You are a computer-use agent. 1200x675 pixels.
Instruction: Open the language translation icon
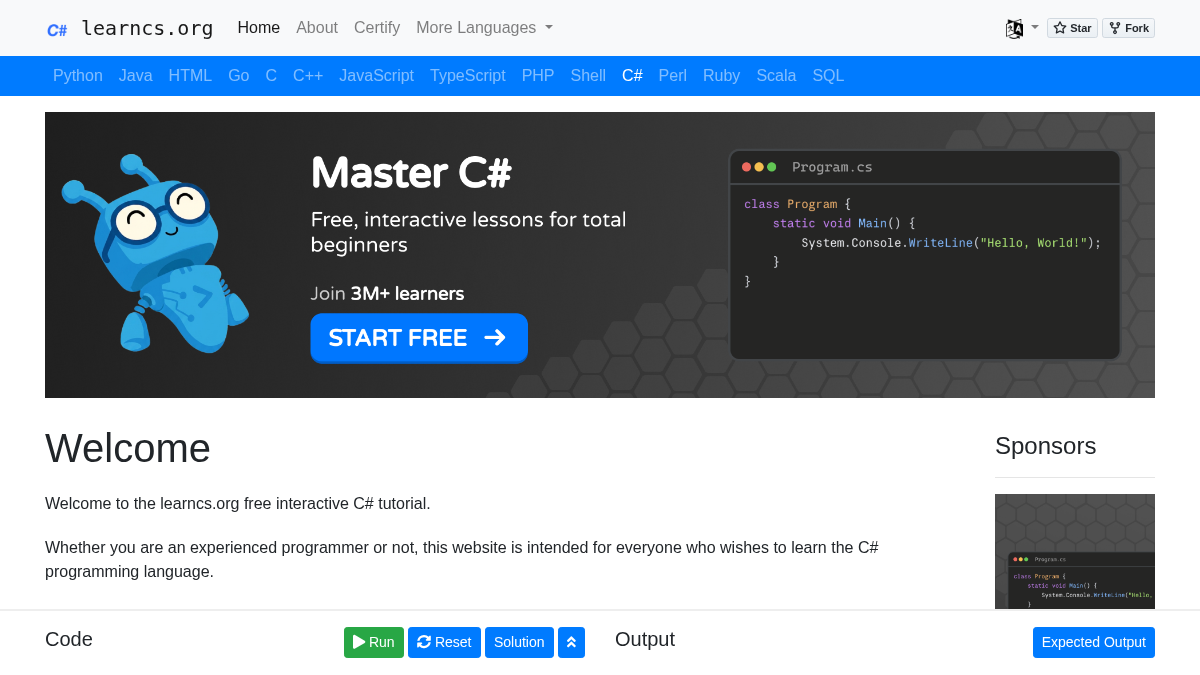click(x=1014, y=28)
